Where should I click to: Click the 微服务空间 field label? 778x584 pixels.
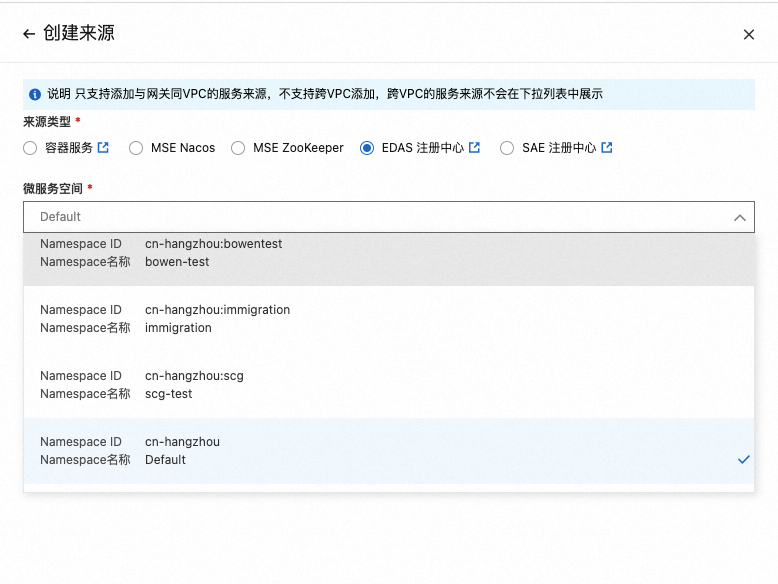pyautogui.click(x=53, y=189)
